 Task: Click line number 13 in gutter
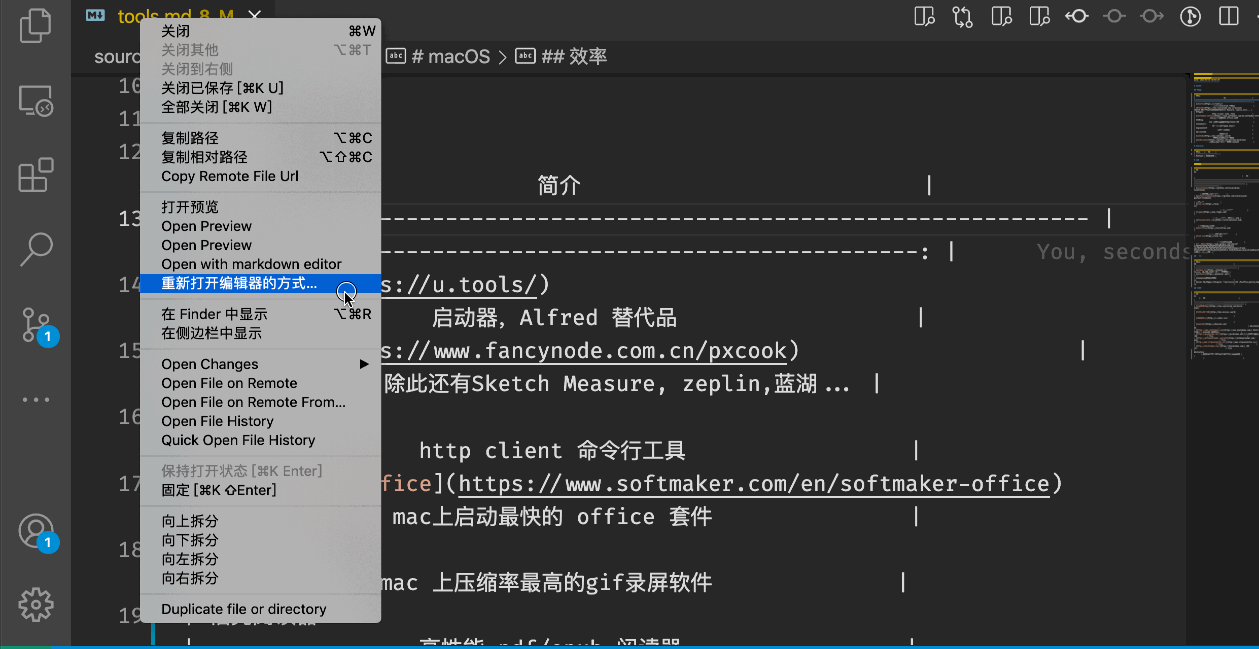(130, 219)
